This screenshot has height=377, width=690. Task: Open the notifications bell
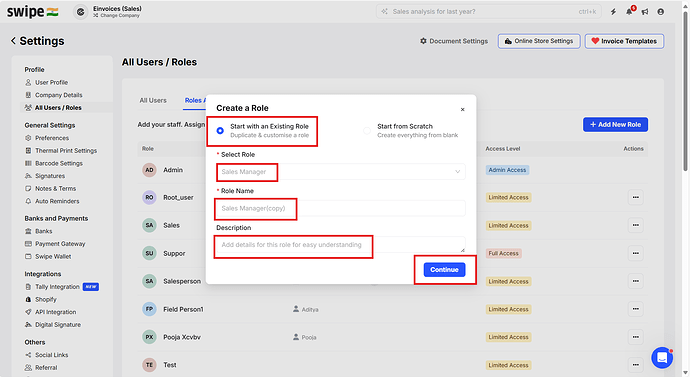(x=629, y=12)
